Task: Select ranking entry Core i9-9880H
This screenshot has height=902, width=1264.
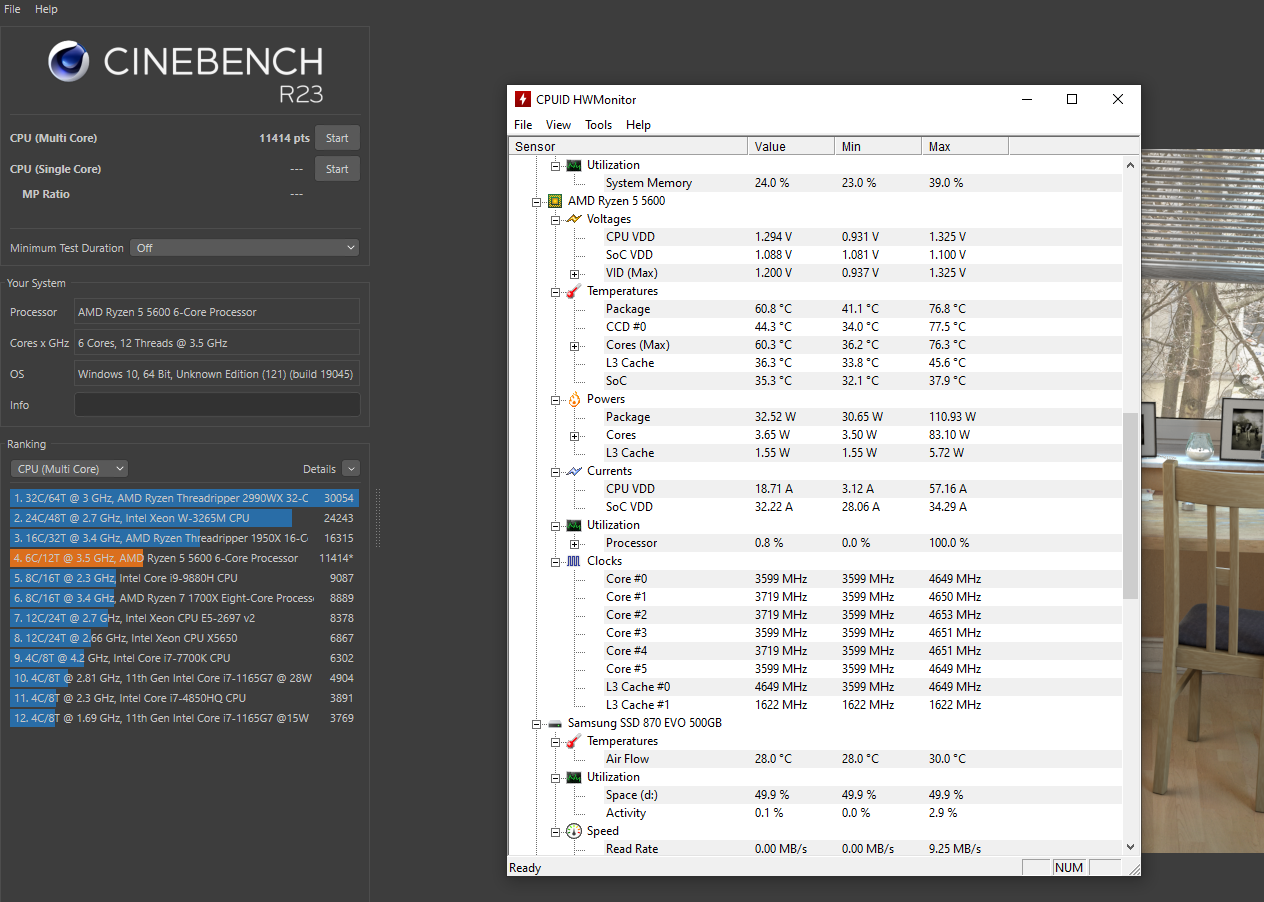Action: point(184,578)
